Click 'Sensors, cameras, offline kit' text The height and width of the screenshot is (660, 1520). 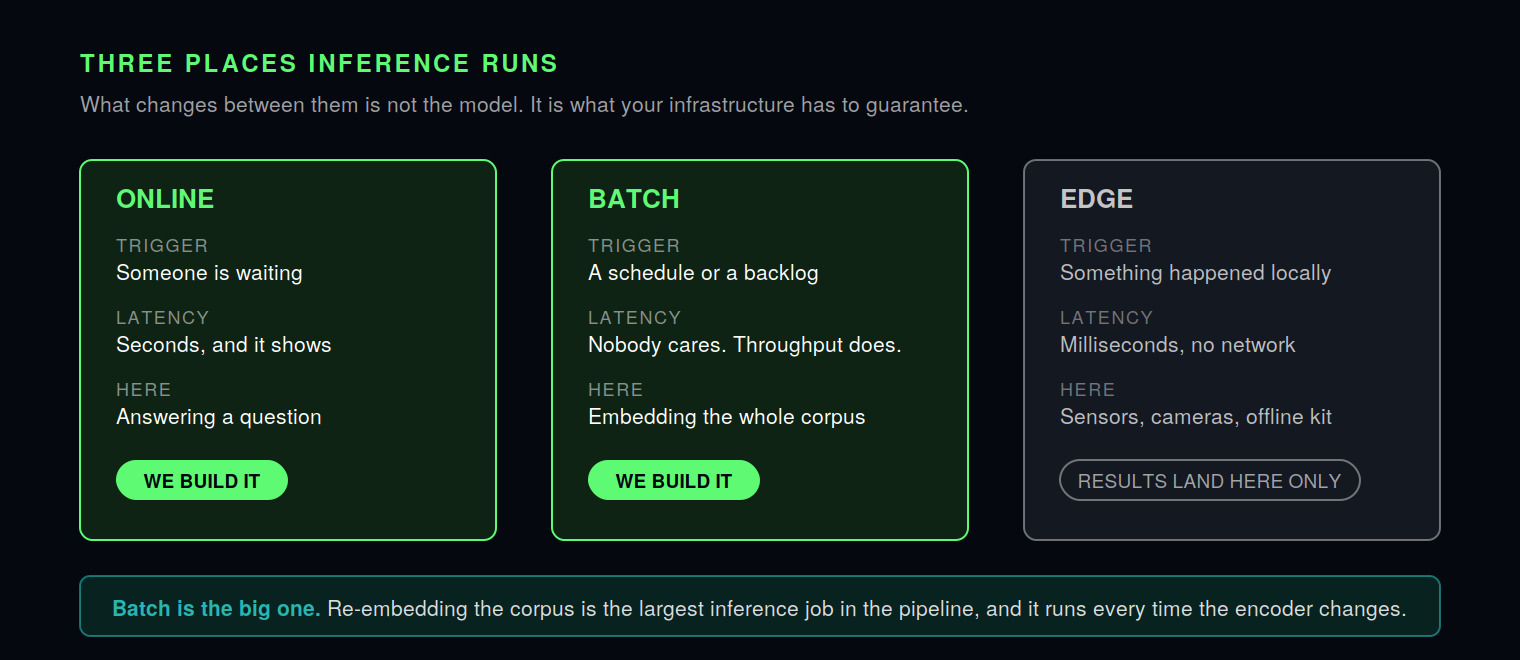click(1196, 417)
